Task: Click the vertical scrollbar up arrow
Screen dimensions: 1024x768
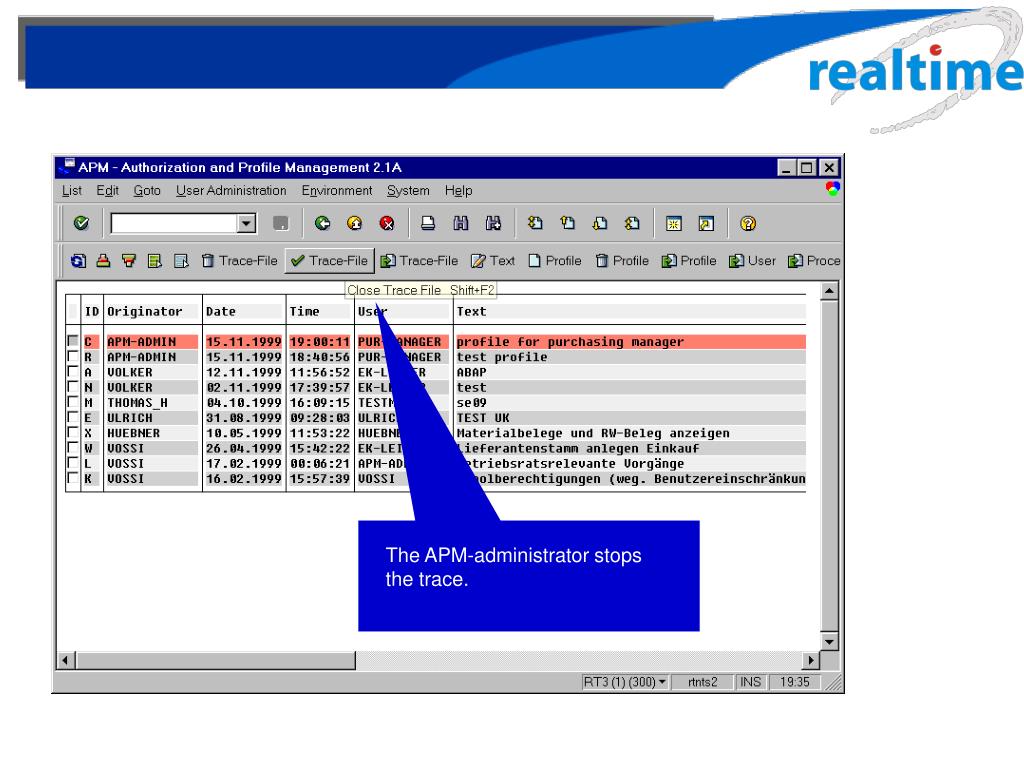Action: click(829, 290)
